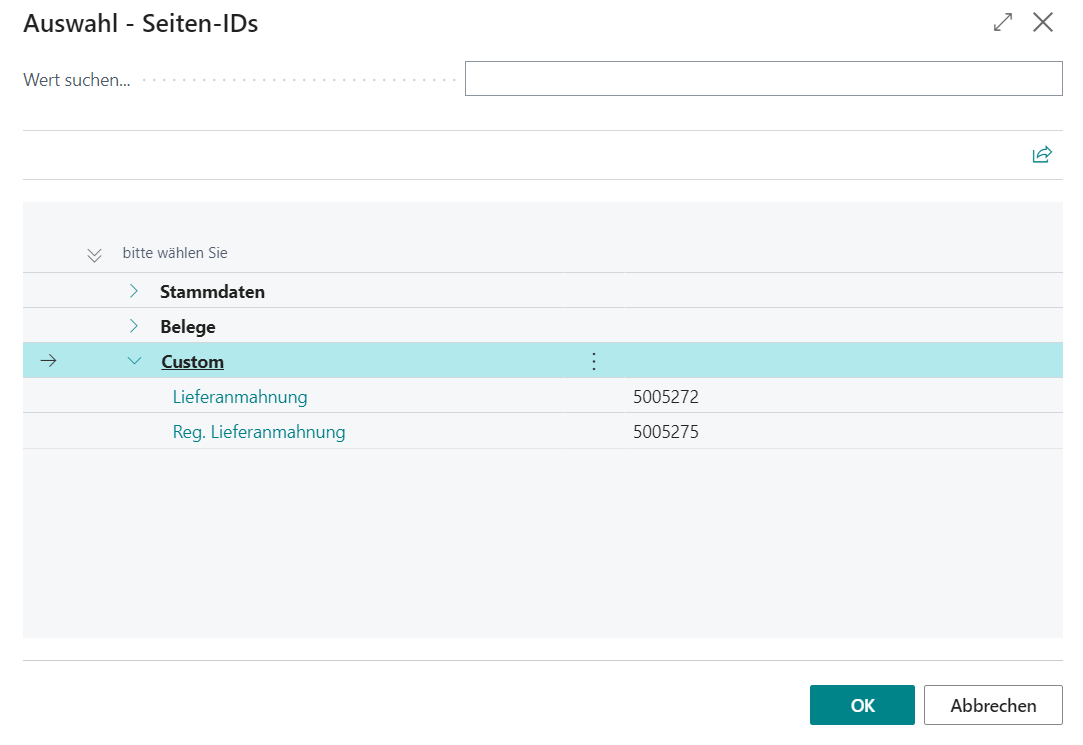Expand the Stammdaten group chevron
This screenshot has width=1083, height=745.
pyautogui.click(x=134, y=291)
